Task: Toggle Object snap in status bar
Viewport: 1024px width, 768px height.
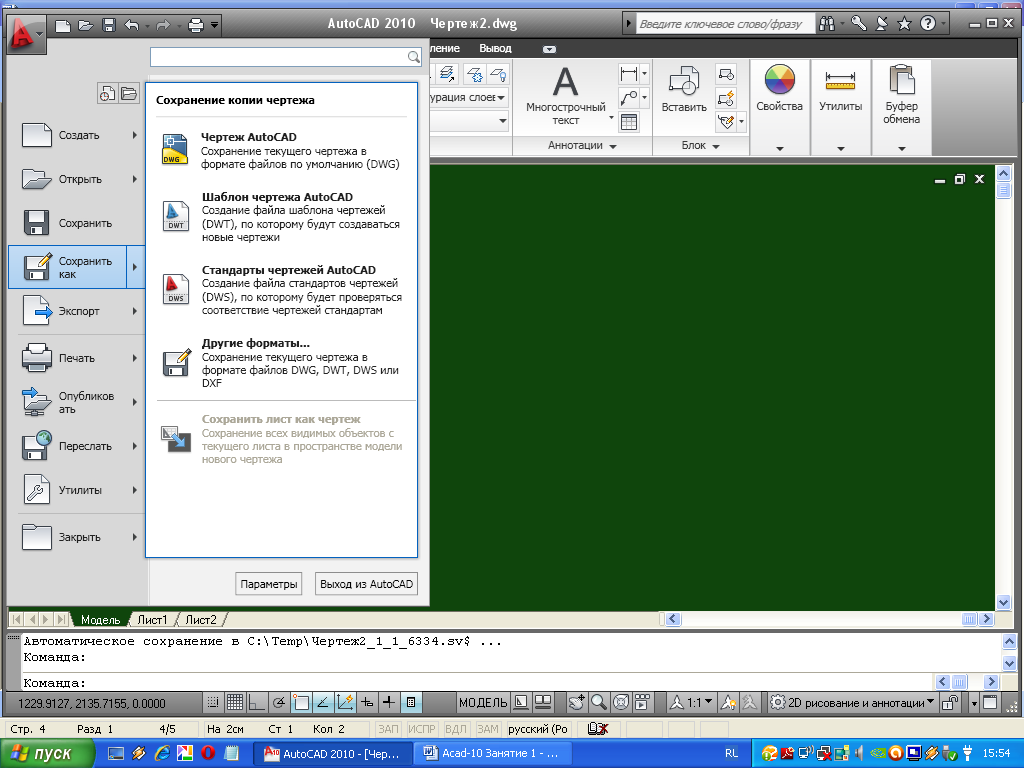Action: tap(301, 703)
